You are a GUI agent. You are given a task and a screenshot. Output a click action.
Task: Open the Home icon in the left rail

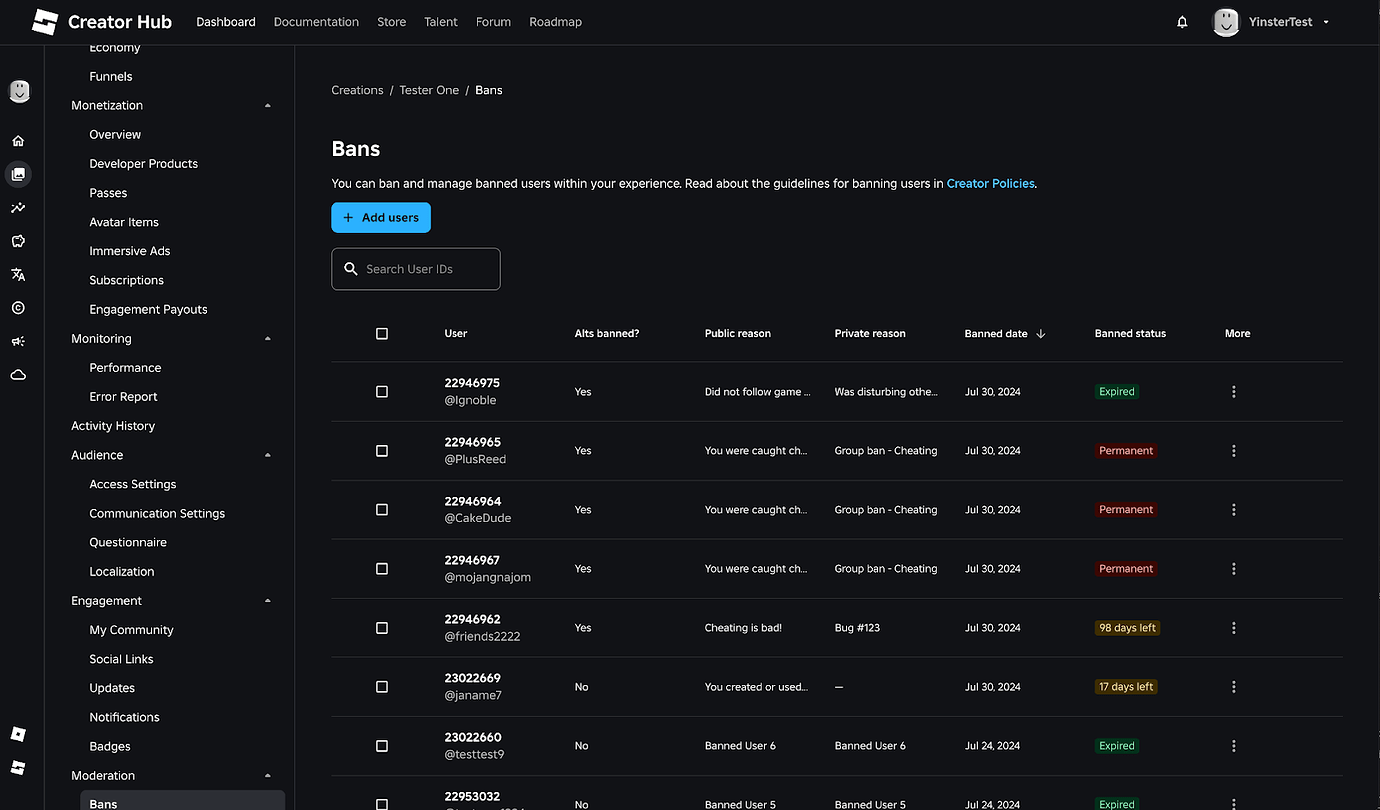tap(18, 140)
